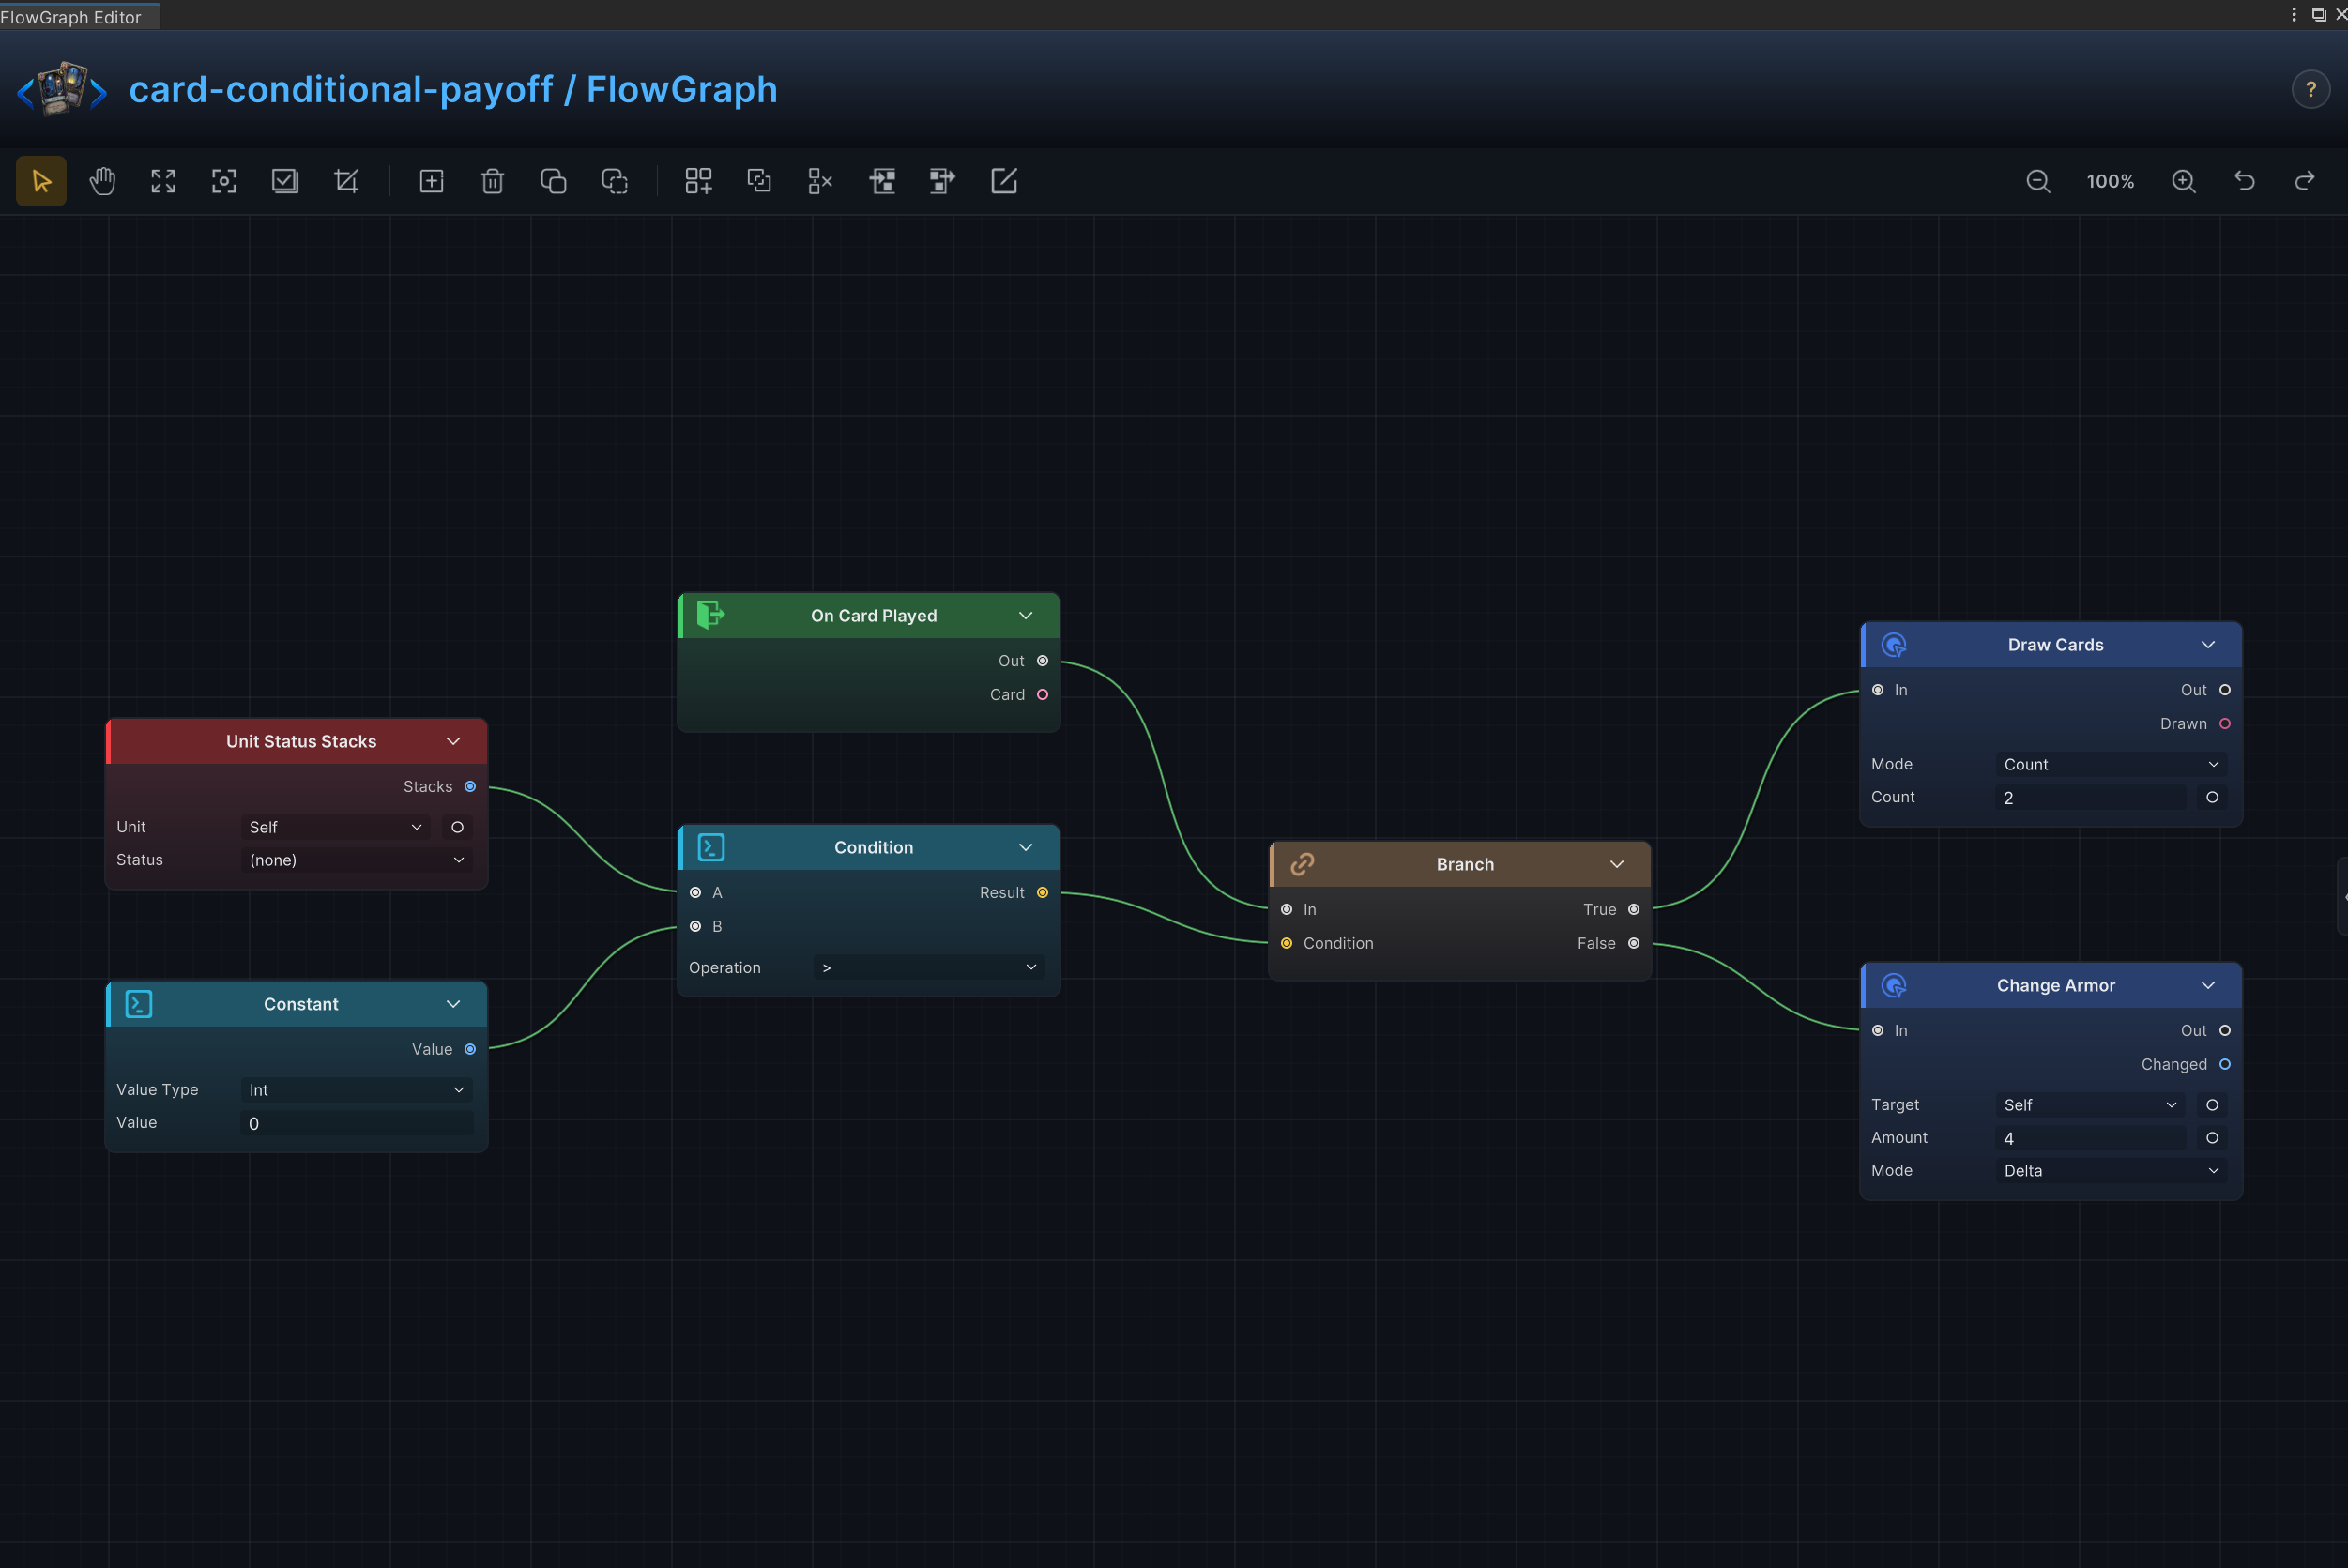The width and height of the screenshot is (2348, 1568).
Task: Open Change Armor Mode dropdown showing Delta
Action: point(2110,1171)
